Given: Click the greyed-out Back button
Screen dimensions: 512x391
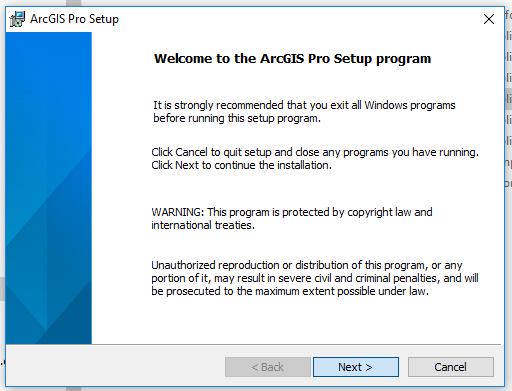Looking at the screenshot, I should coord(268,367).
